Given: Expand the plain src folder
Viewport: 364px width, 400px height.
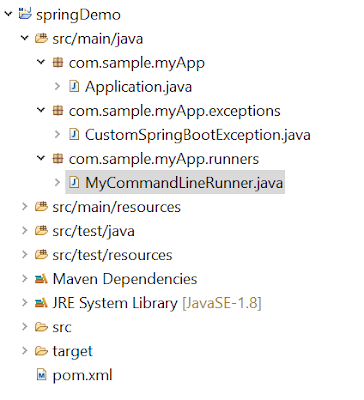Looking at the screenshot, I should 25,327.
